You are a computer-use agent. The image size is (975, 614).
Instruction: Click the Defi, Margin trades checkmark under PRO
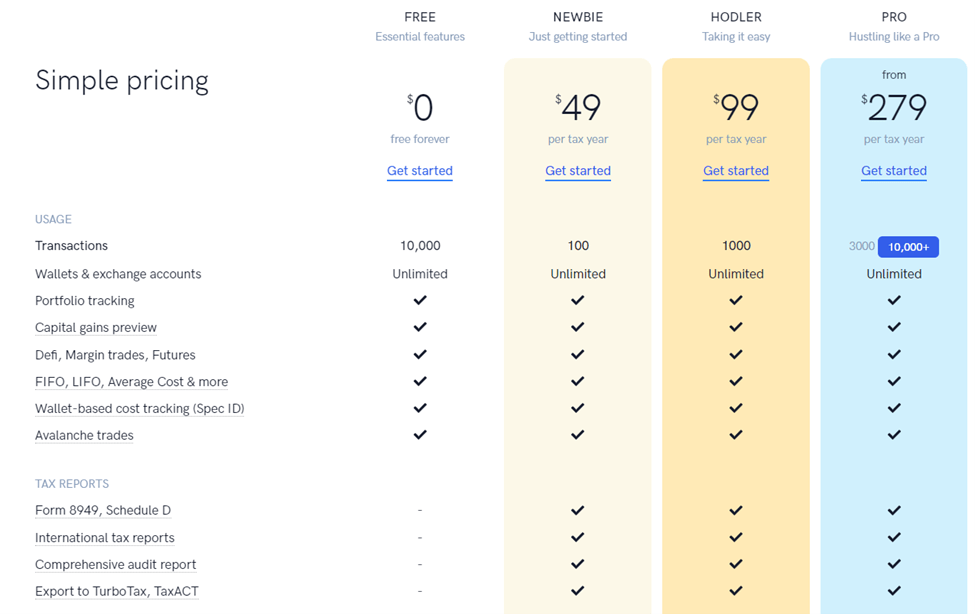click(x=894, y=354)
